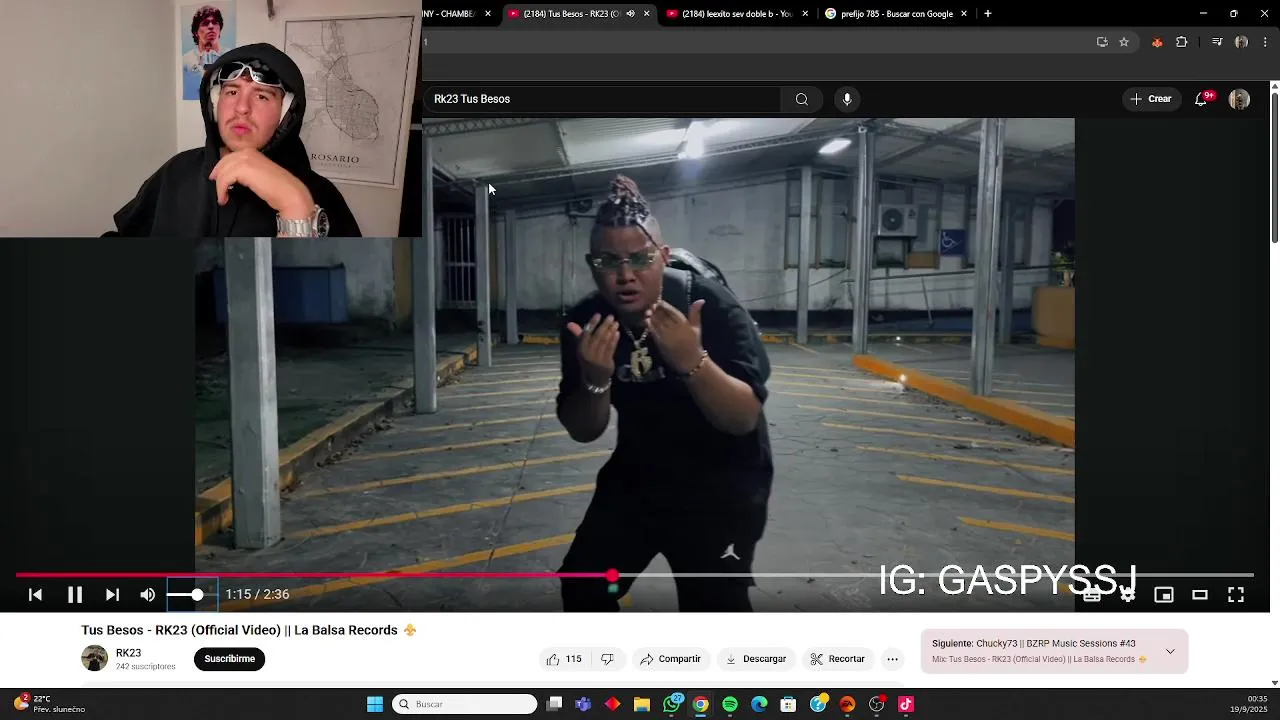Open the browser extensions puzzle icon
Viewport: 1280px width, 720px height.
click(1182, 42)
